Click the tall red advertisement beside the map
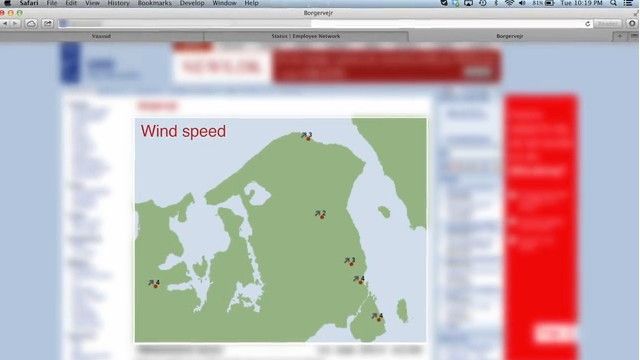This screenshot has width=640, height=360. [541, 227]
